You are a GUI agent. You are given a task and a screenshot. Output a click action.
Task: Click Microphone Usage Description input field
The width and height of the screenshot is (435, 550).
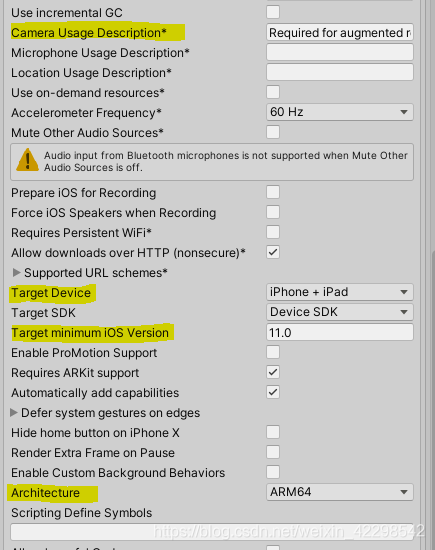pyautogui.click(x=340, y=52)
